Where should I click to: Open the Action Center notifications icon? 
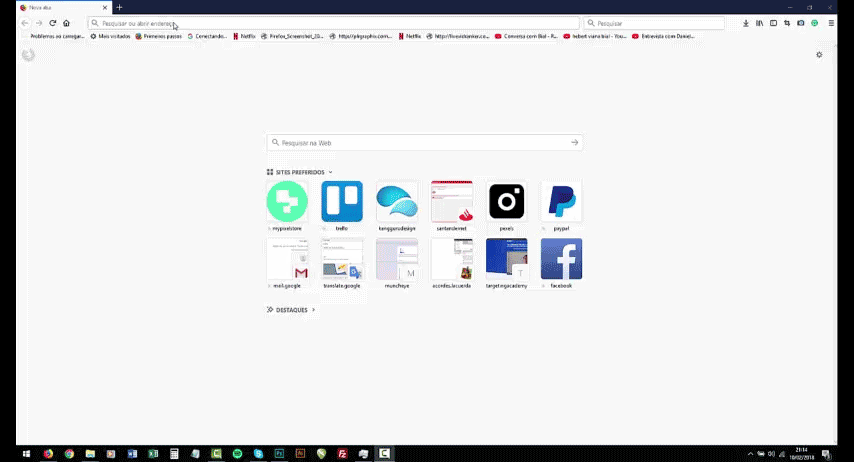[x=826, y=454]
